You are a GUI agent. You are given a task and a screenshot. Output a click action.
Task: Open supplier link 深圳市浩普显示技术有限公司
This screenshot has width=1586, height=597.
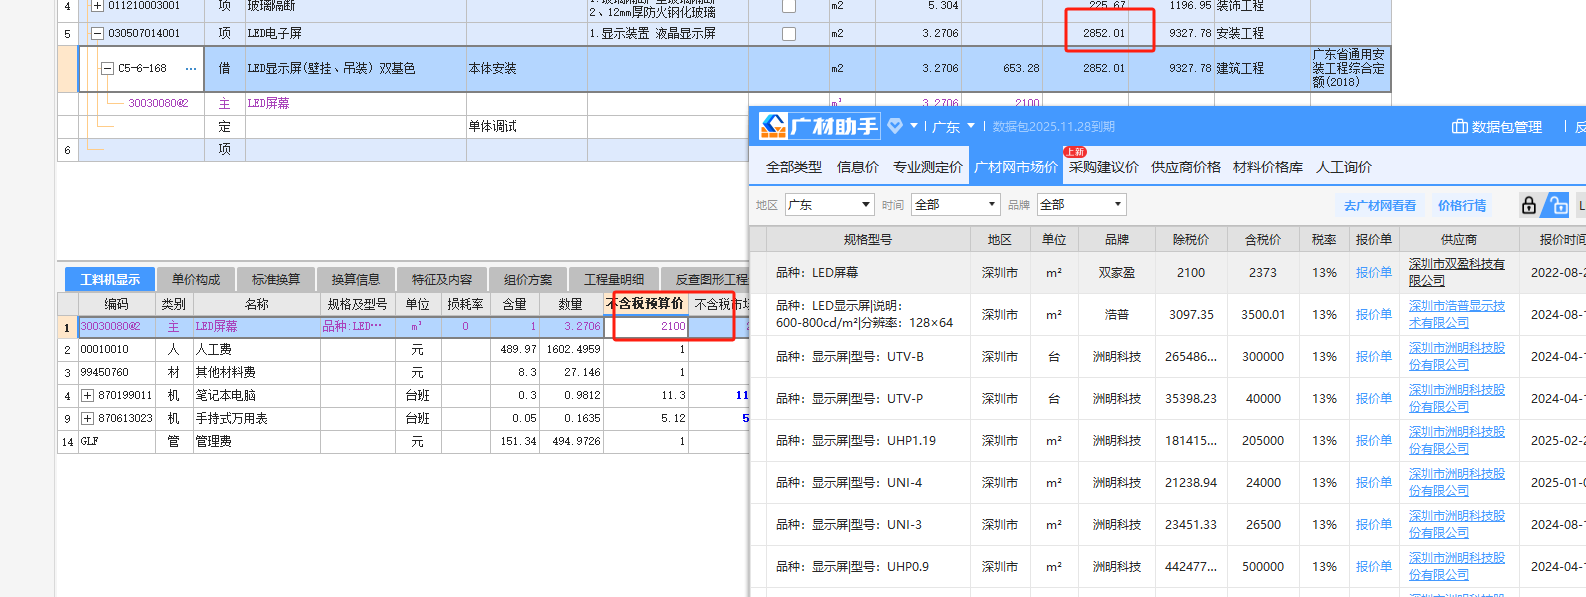1457,314
